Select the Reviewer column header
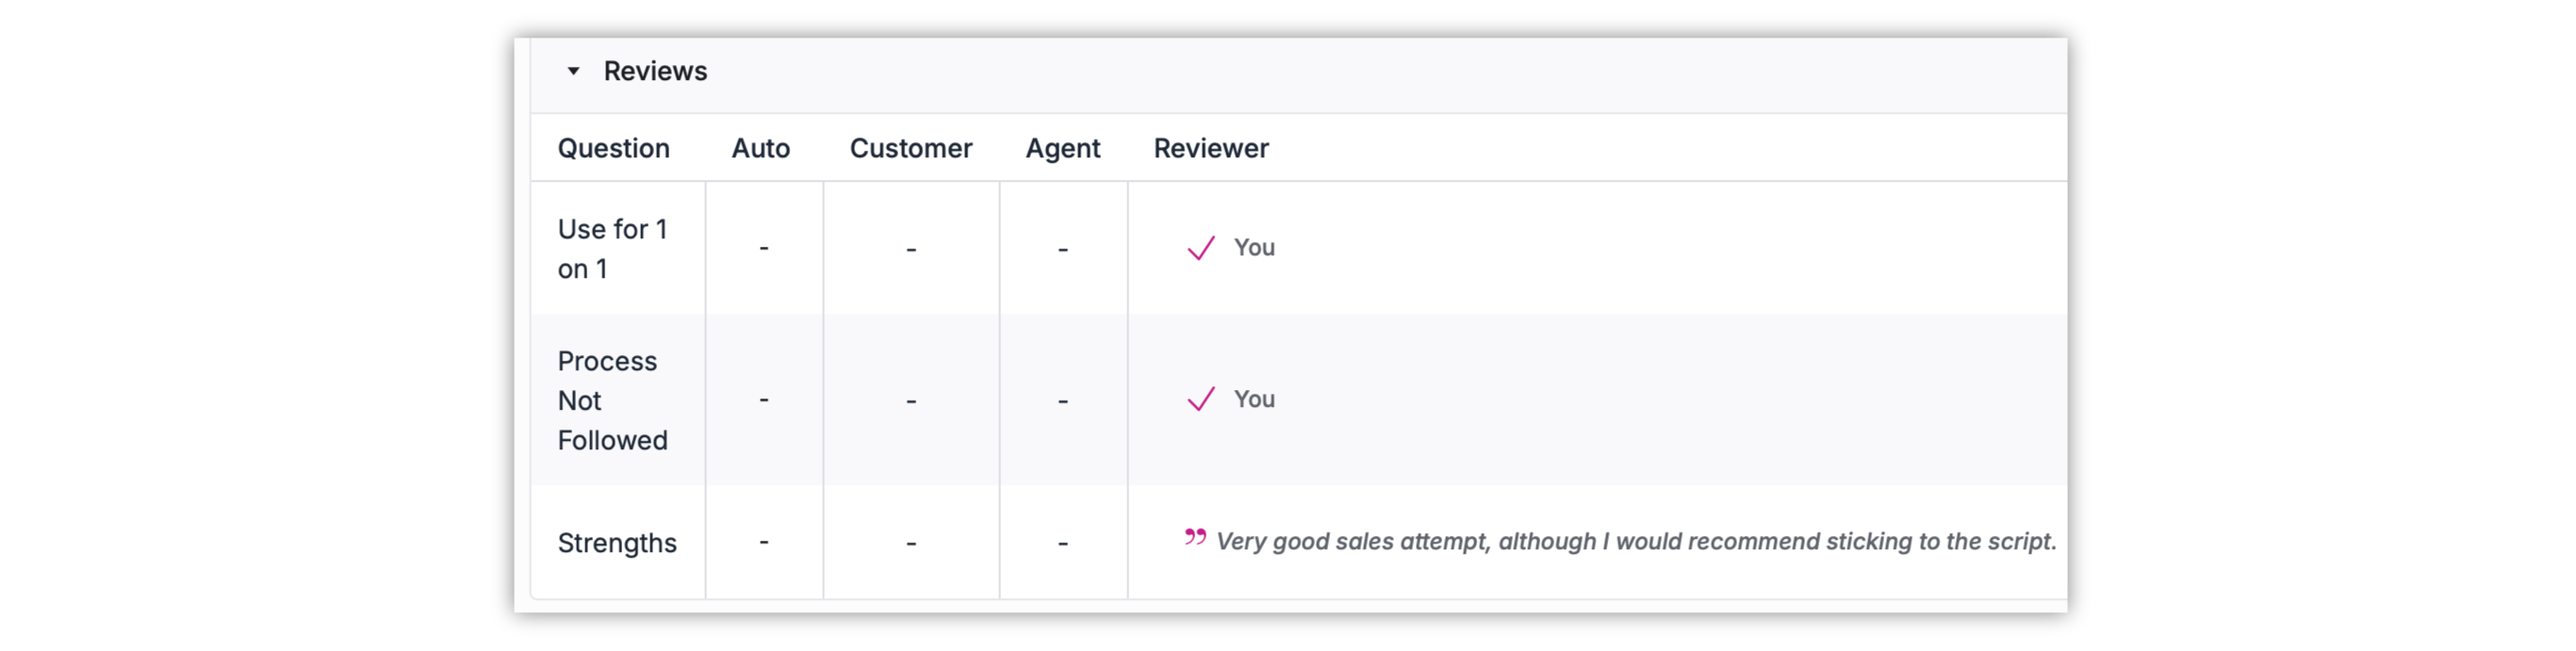The height and width of the screenshot is (651, 2576). [1211, 148]
